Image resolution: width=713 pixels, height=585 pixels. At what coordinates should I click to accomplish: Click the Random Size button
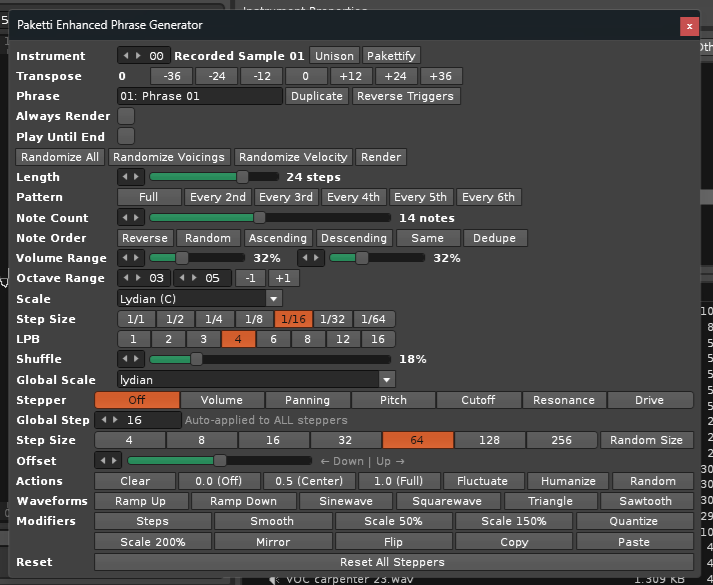pyautogui.click(x=647, y=440)
